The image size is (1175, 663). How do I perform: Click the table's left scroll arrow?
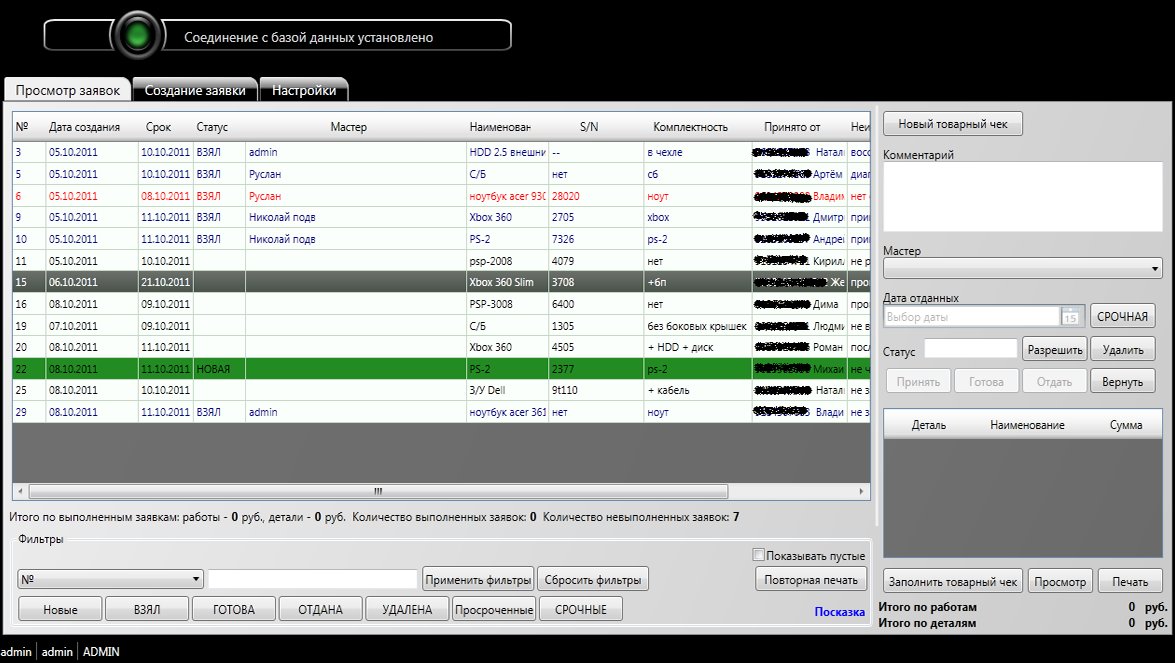point(20,492)
